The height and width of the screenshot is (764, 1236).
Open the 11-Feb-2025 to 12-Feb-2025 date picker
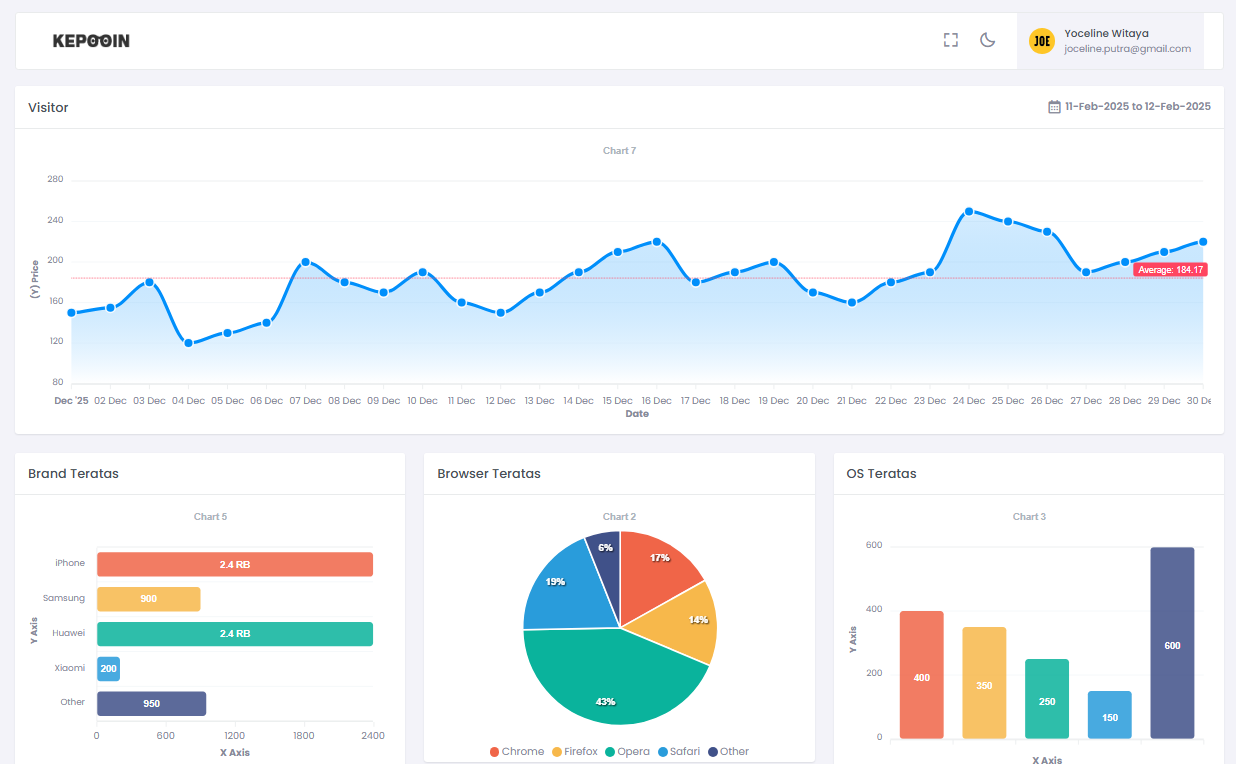pyautogui.click(x=1137, y=107)
